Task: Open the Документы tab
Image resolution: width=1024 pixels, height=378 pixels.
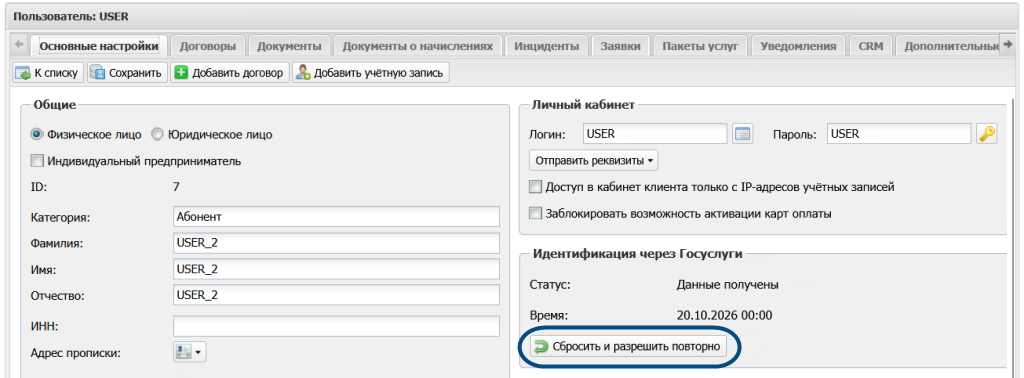Action: click(x=289, y=46)
